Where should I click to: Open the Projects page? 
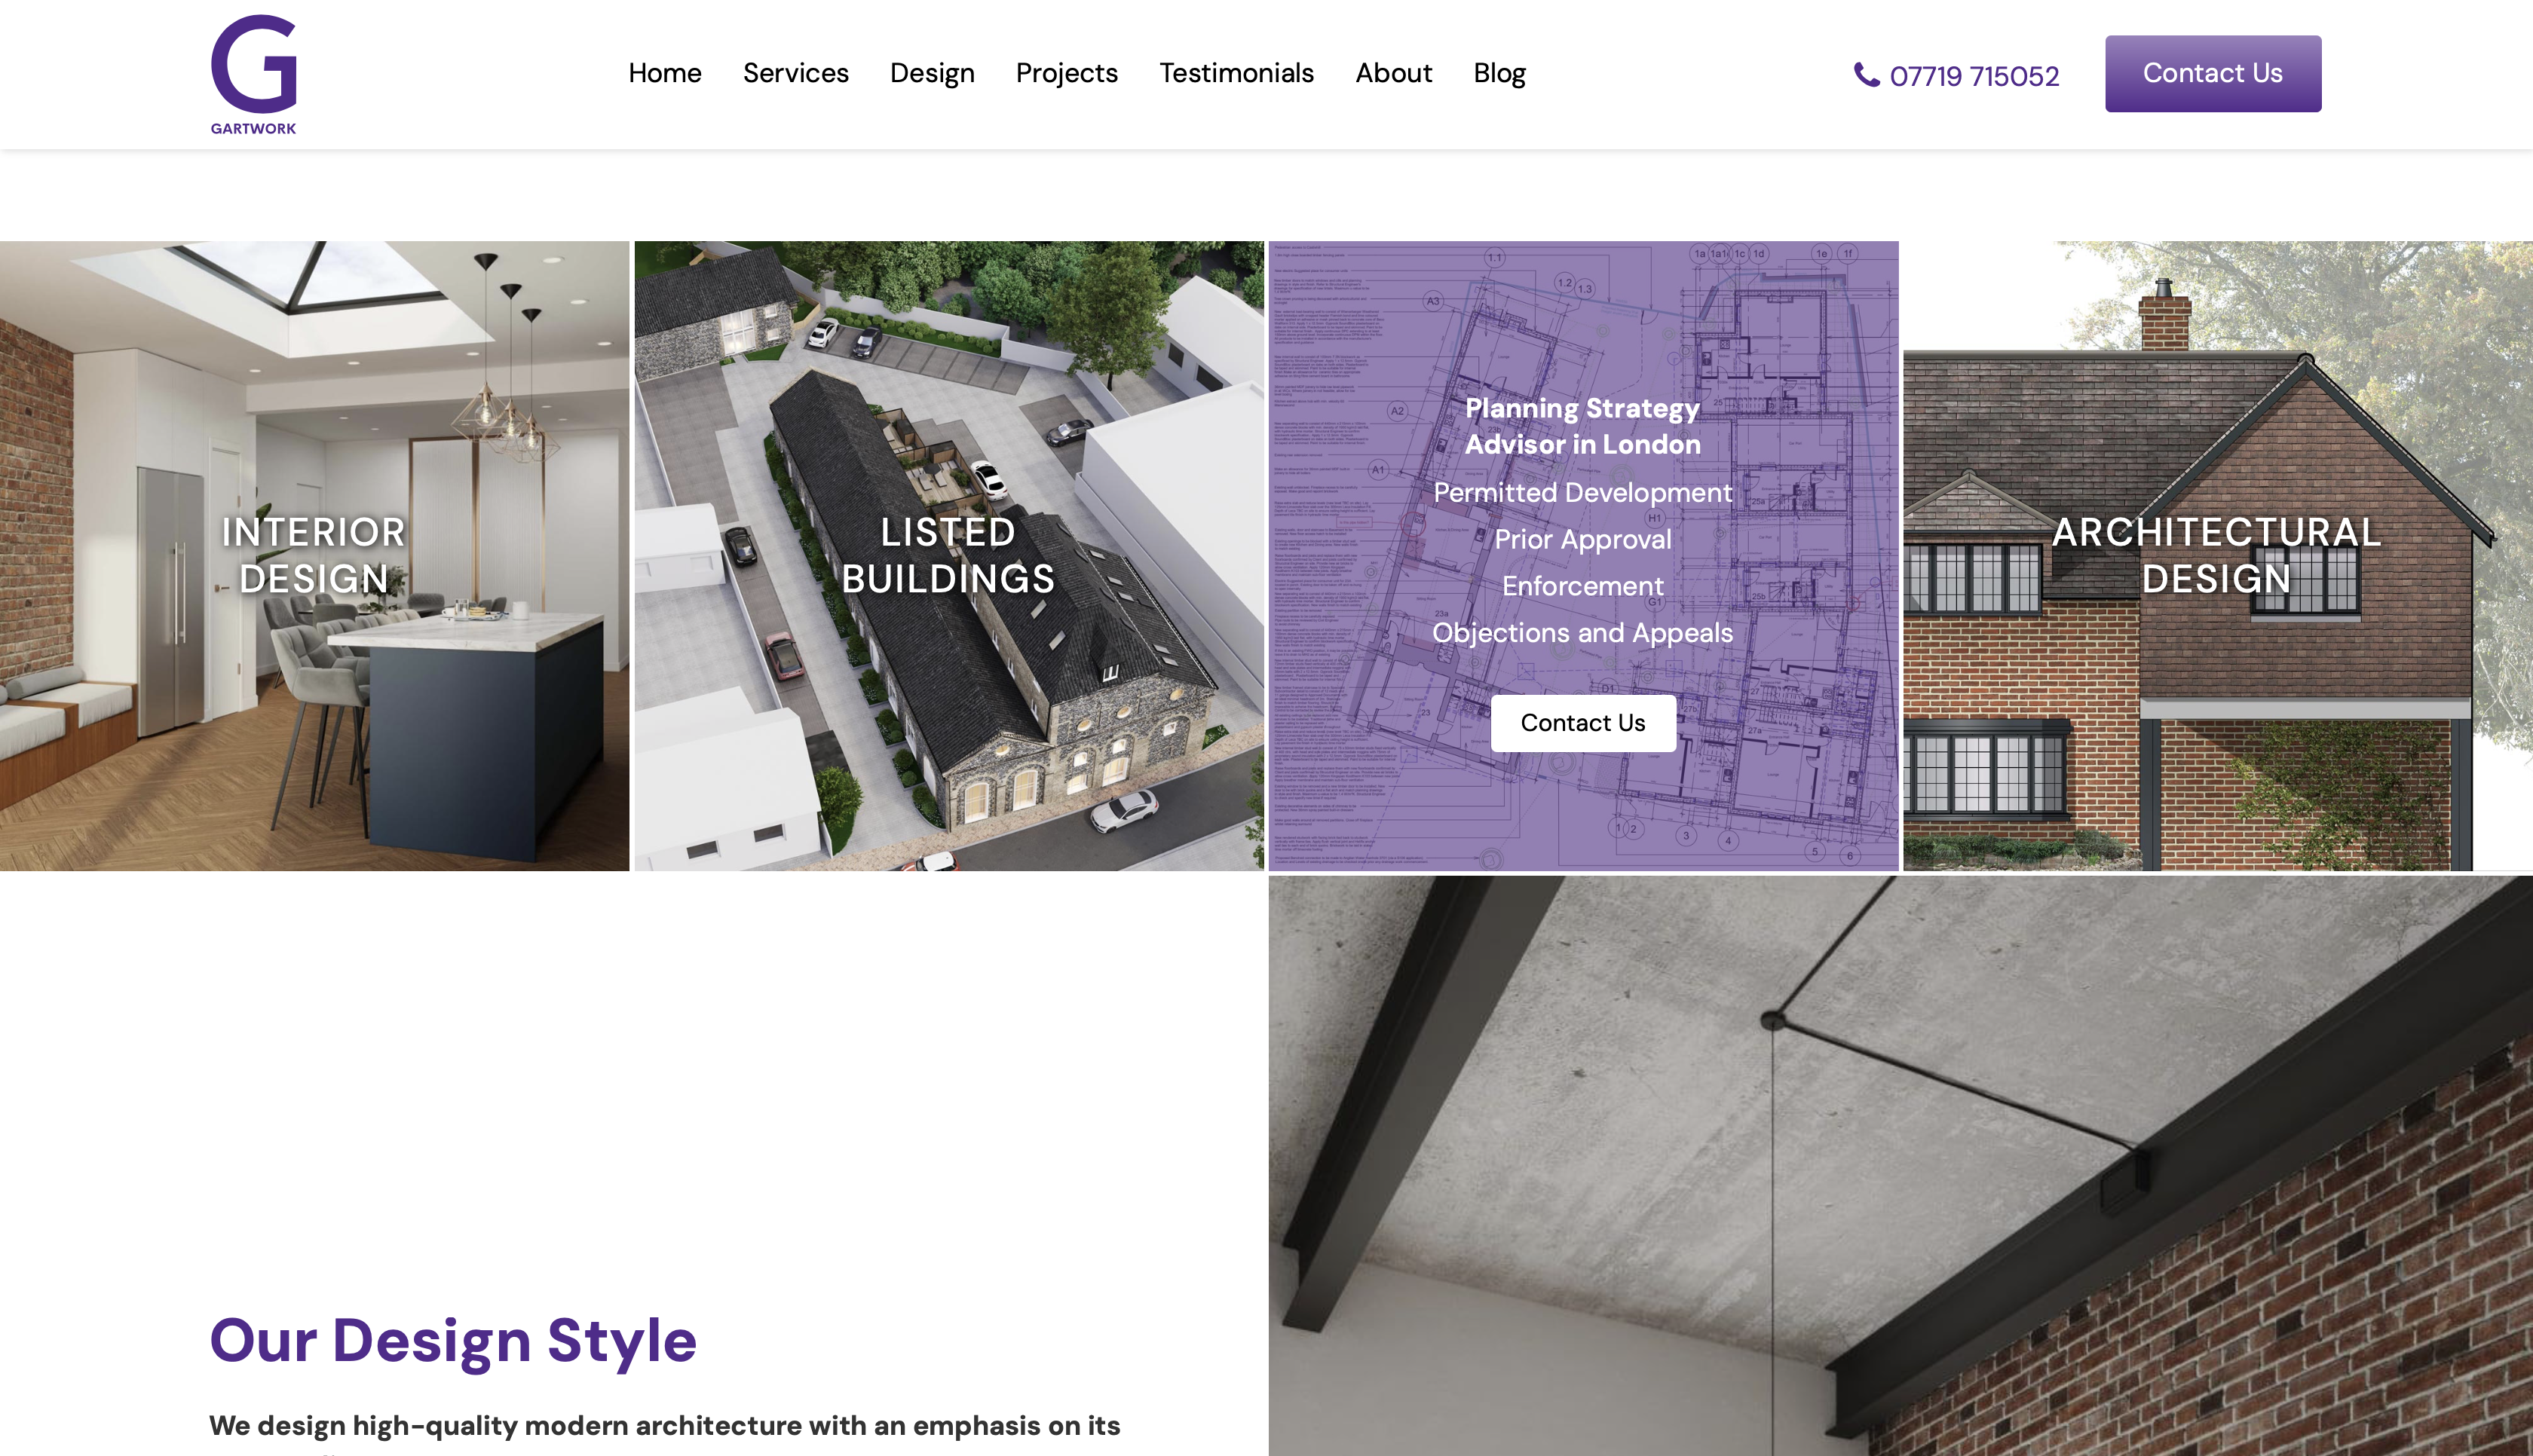pos(1067,73)
